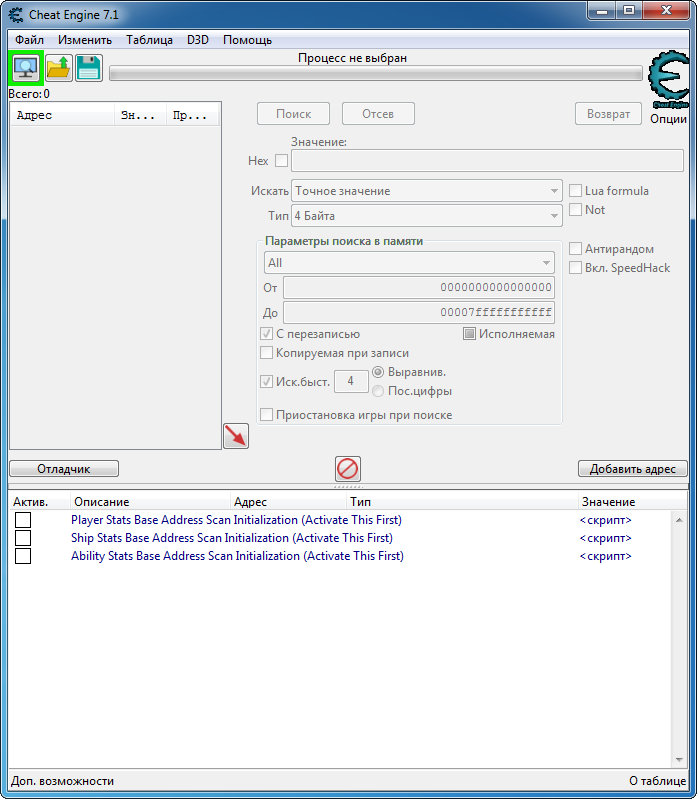Click the <скрипт> value of Ship Stats row
Image resolution: width=697 pixels, height=799 pixels.
[x=606, y=538]
